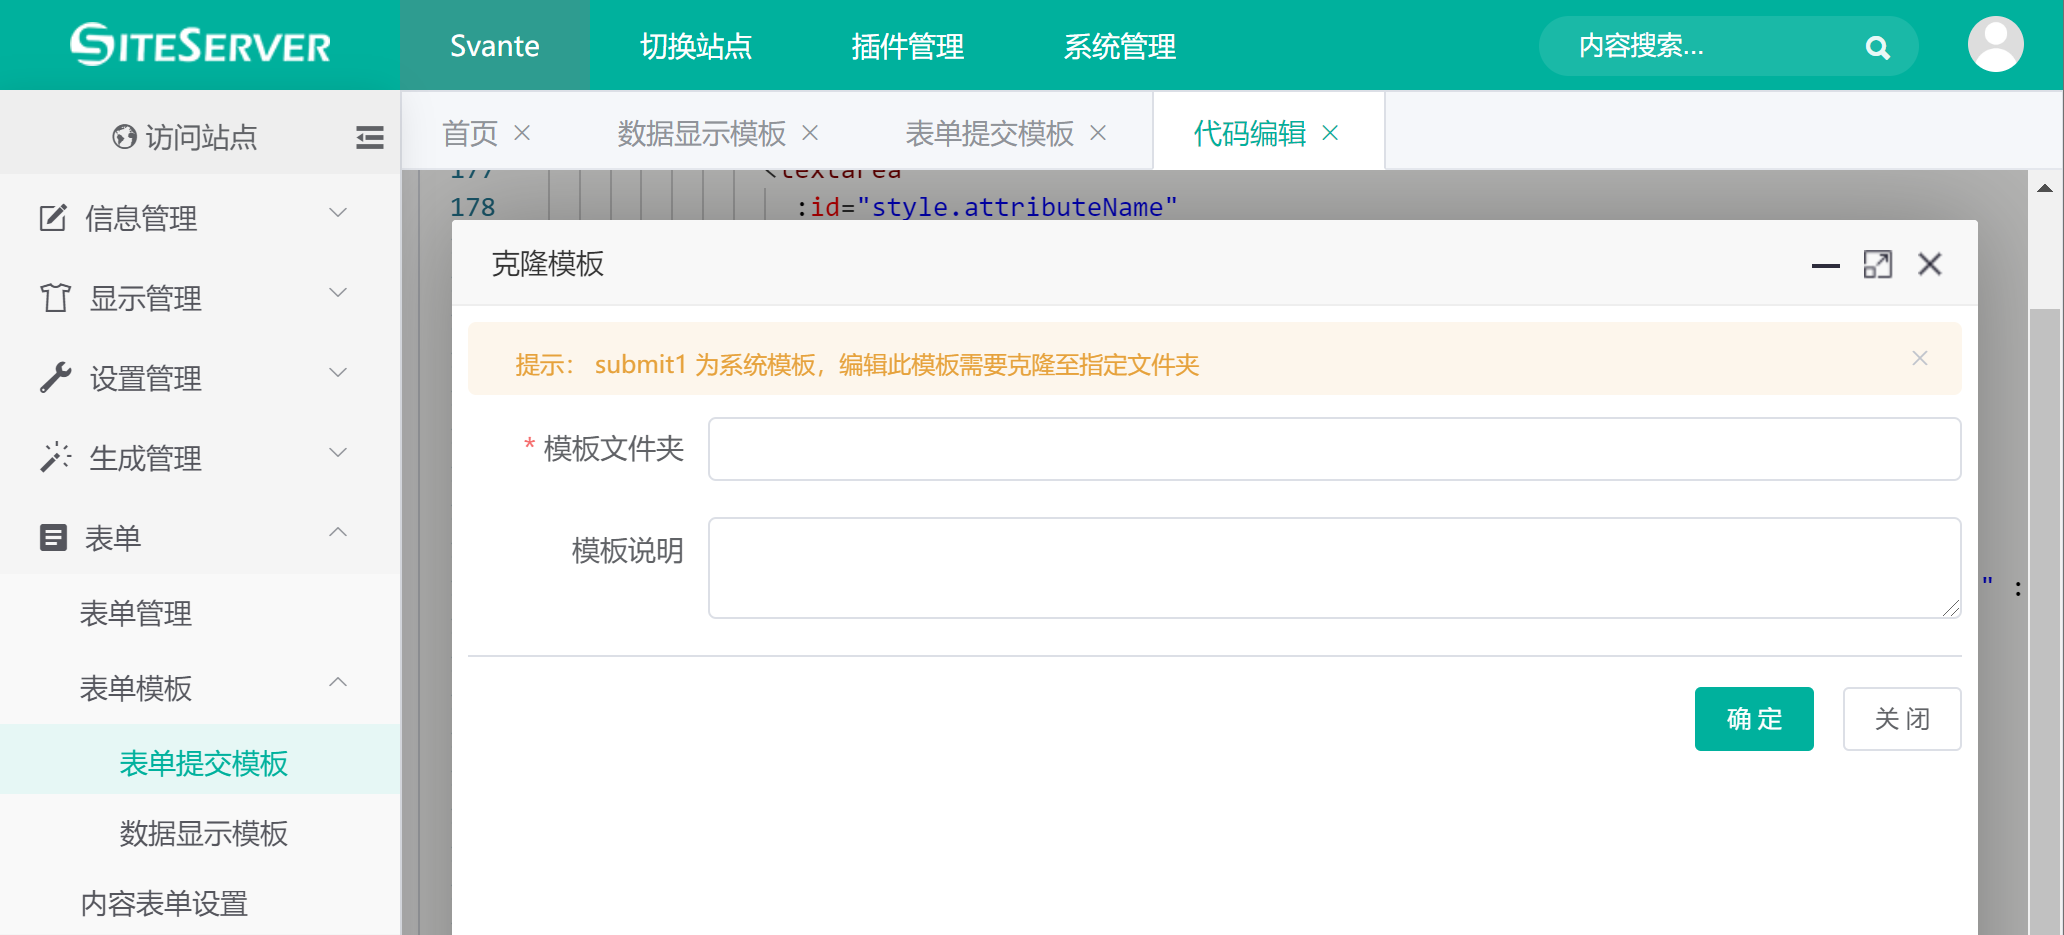Expand the 信息管理 menu

pyautogui.click(x=200, y=217)
